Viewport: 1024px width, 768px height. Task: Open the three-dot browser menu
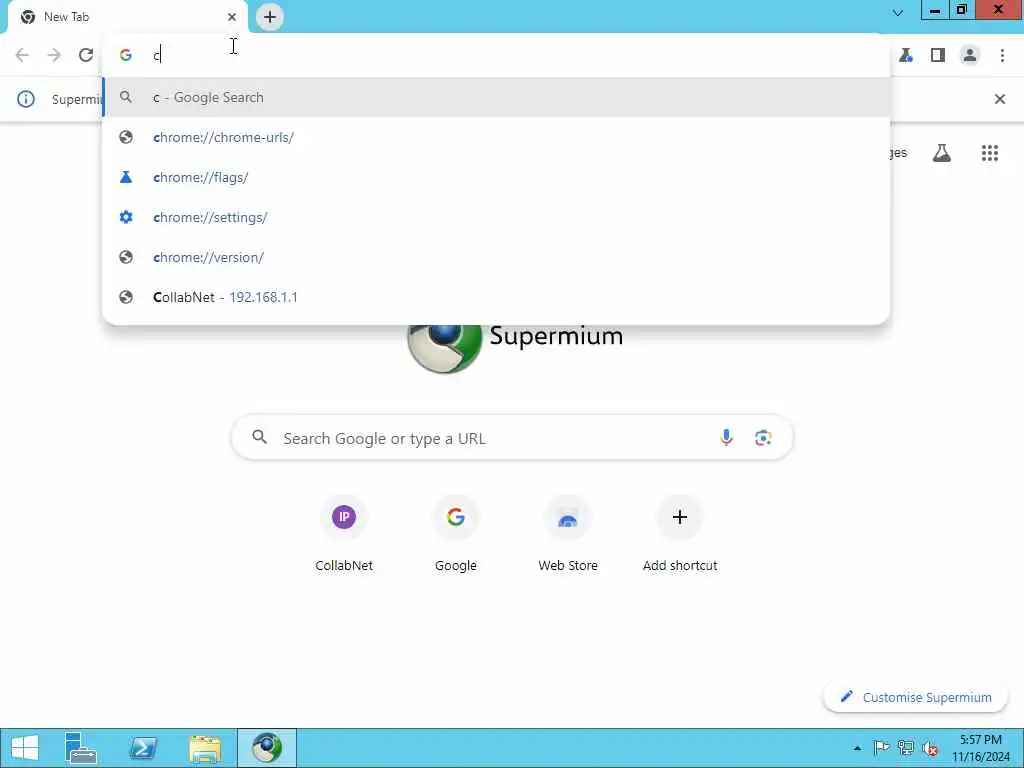pos(1002,55)
